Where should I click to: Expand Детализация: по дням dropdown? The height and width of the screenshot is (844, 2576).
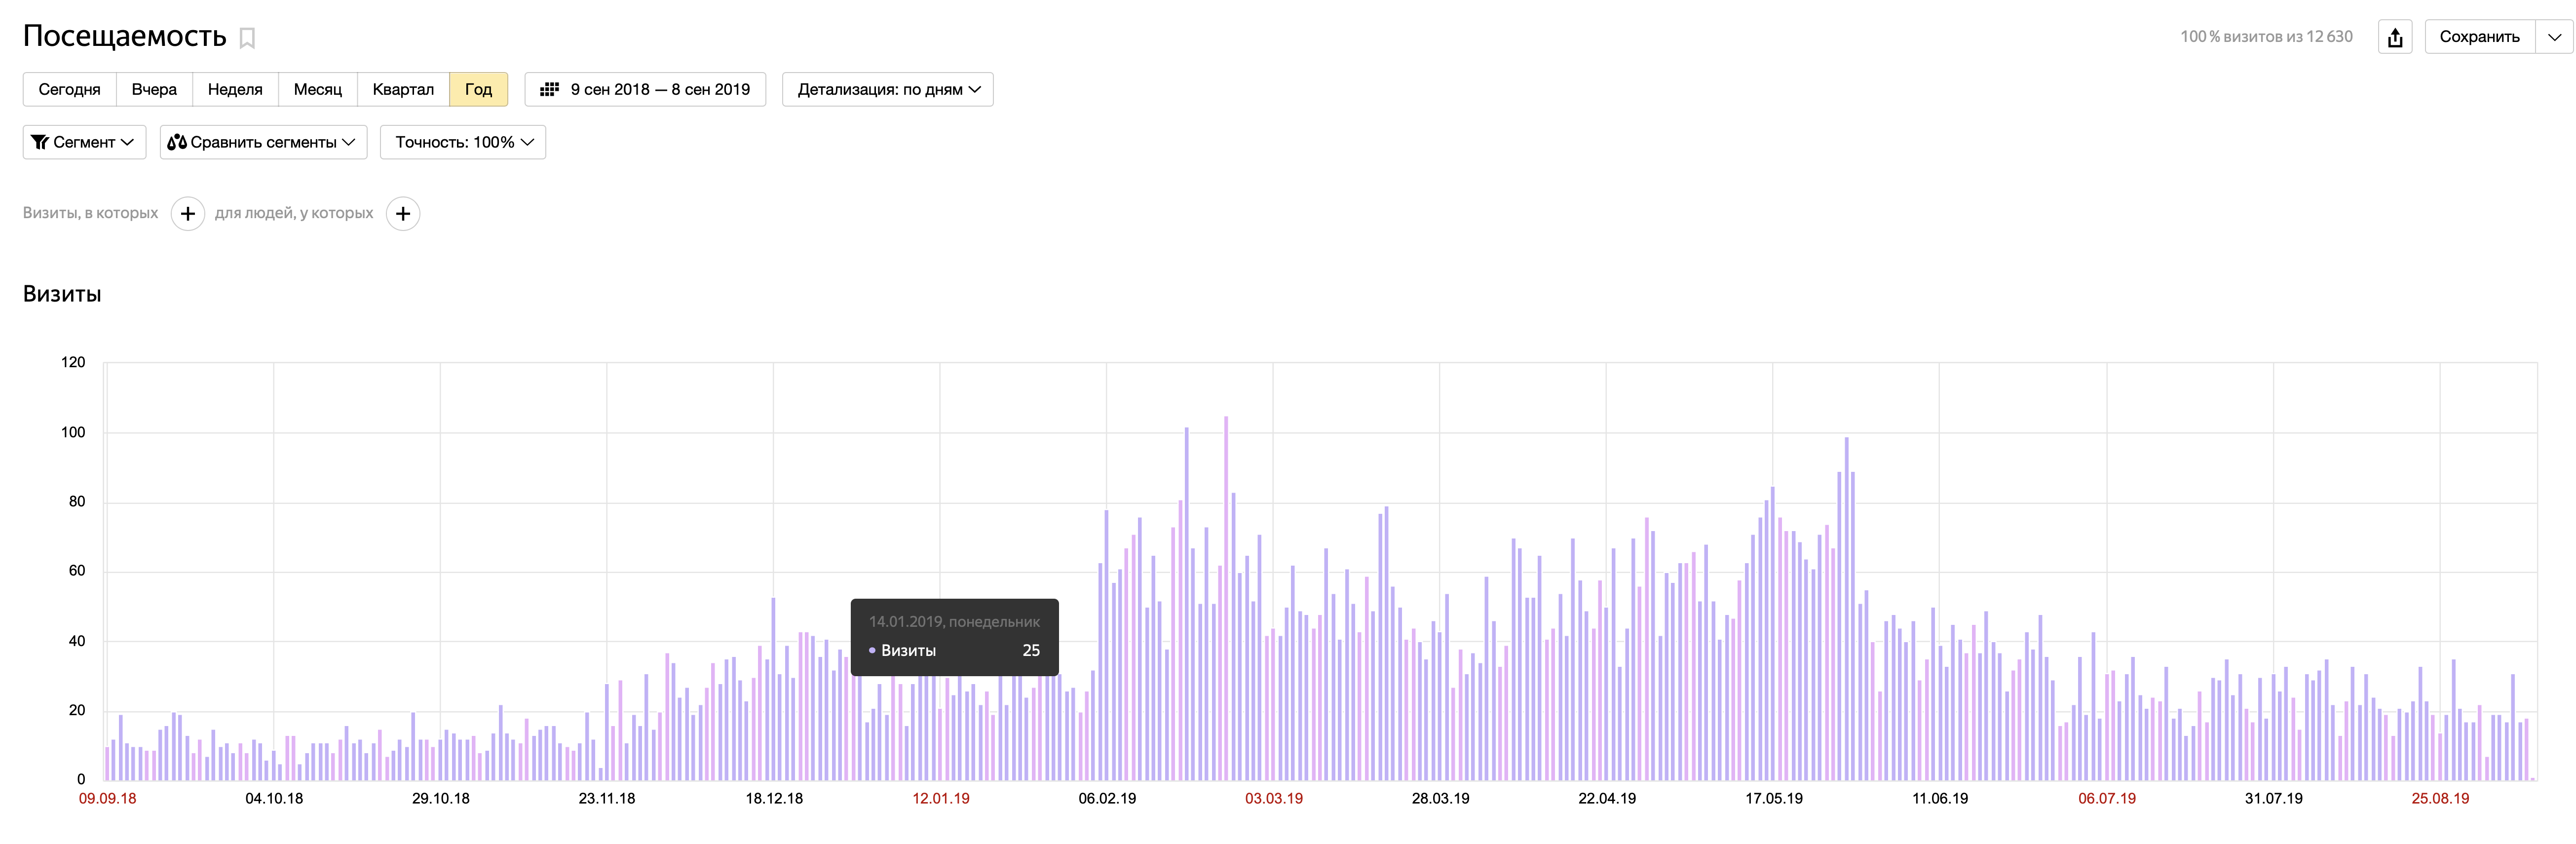[x=887, y=89]
